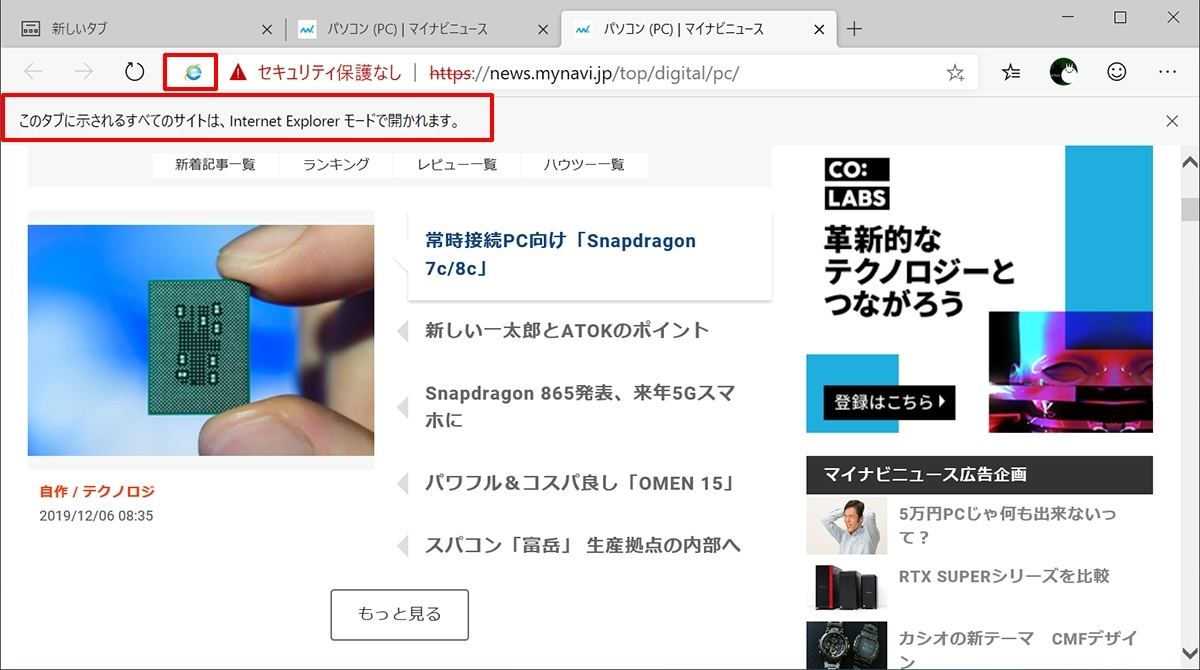The image size is (1200, 670).
Task: Click the watch thumbnail beside カシオ article
Action: tap(847, 646)
